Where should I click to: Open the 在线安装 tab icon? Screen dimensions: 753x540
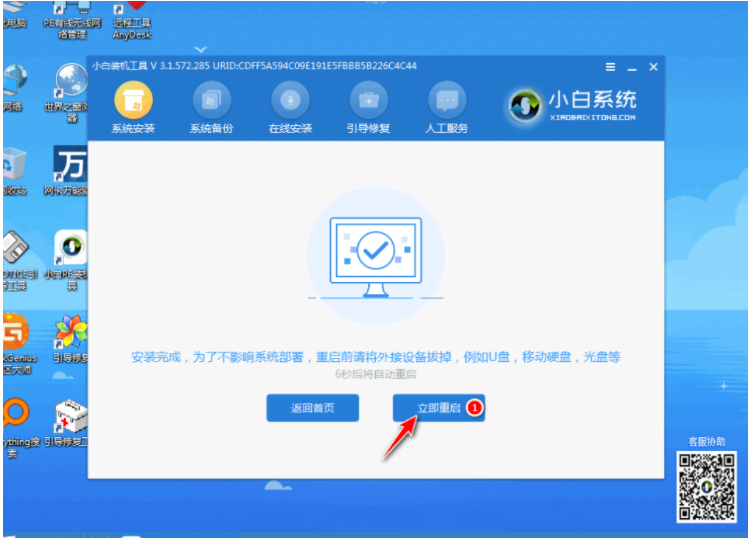290,99
